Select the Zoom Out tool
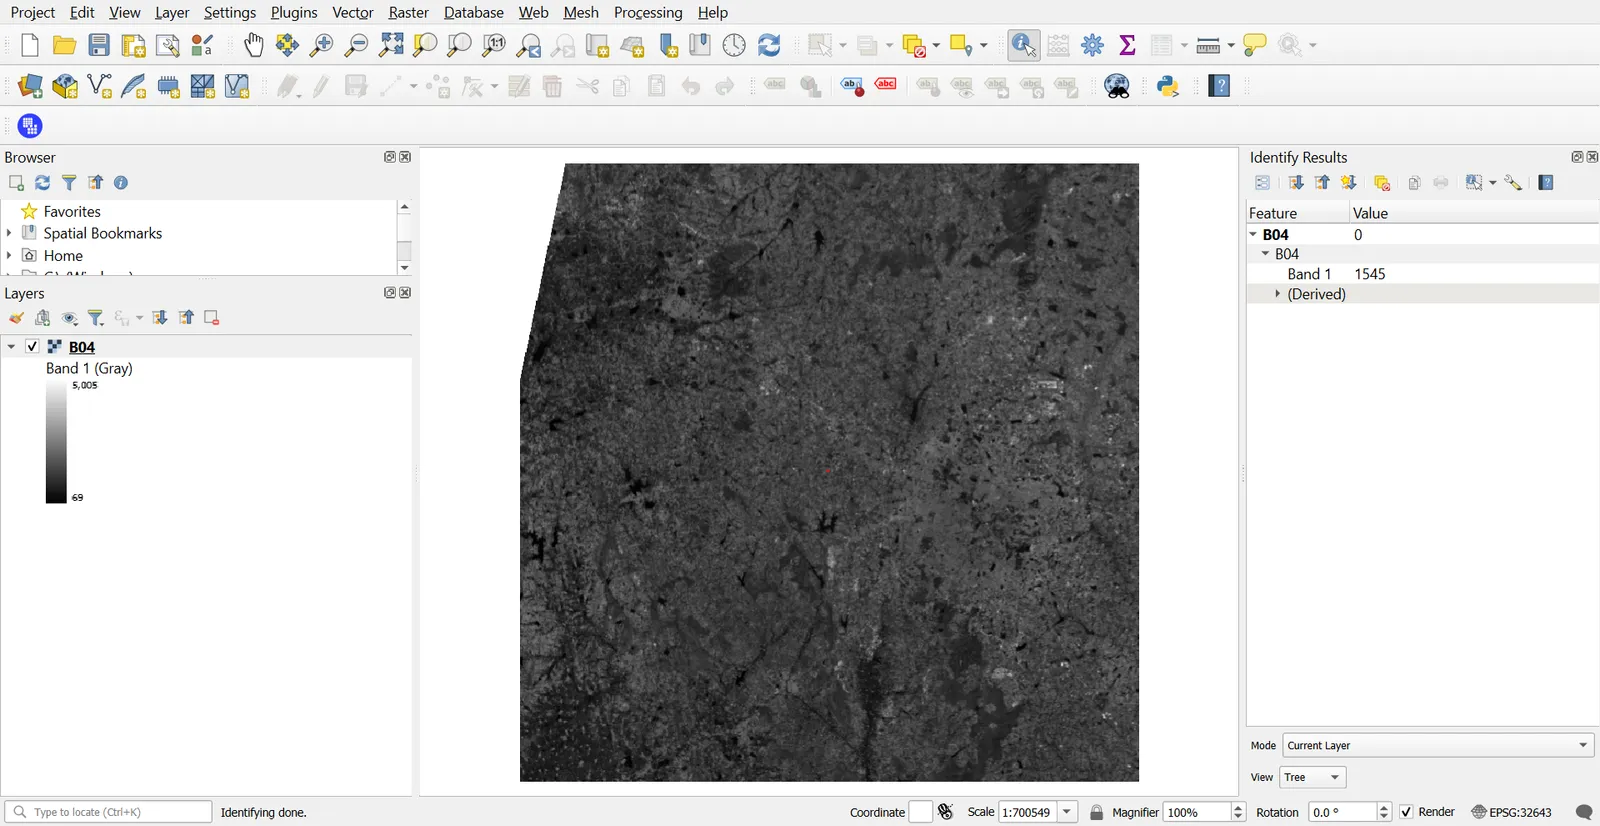This screenshot has height=826, width=1600. pyautogui.click(x=356, y=45)
